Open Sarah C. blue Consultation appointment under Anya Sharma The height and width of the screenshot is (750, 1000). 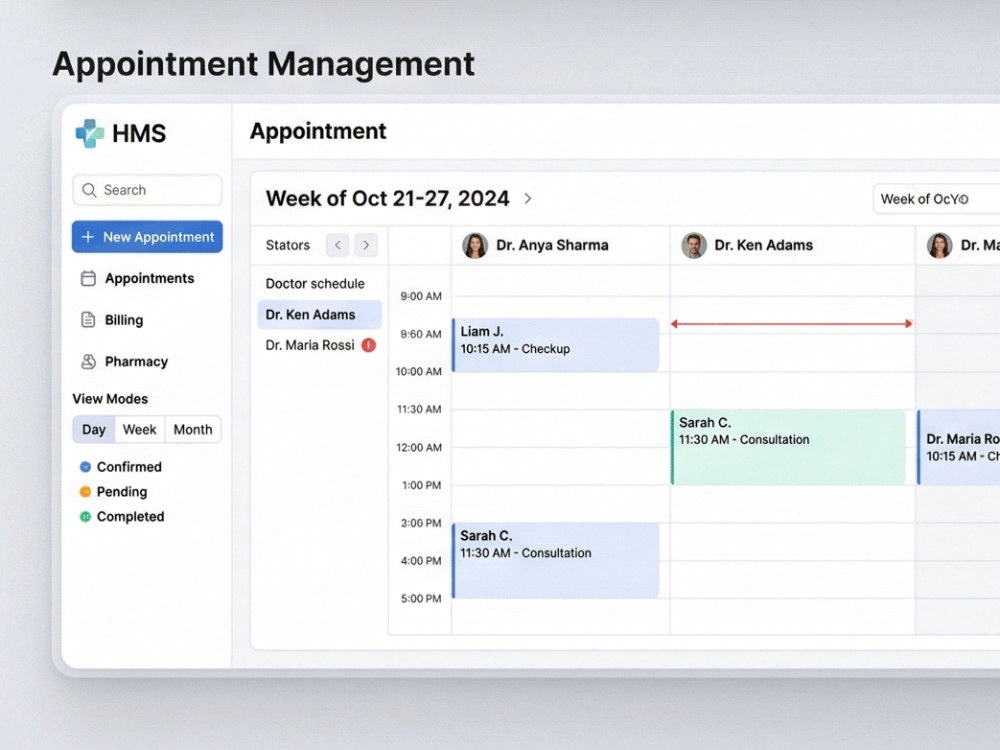pyautogui.click(x=555, y=561)
